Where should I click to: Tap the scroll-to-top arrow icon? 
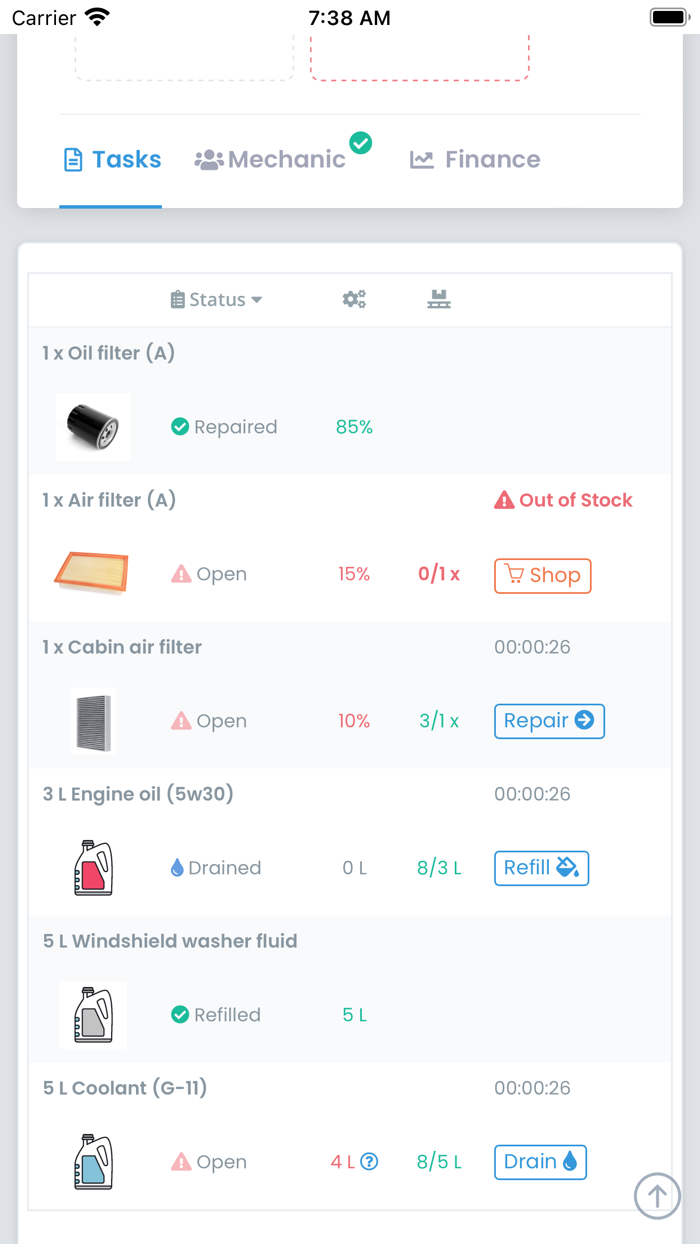point(657,1195)
